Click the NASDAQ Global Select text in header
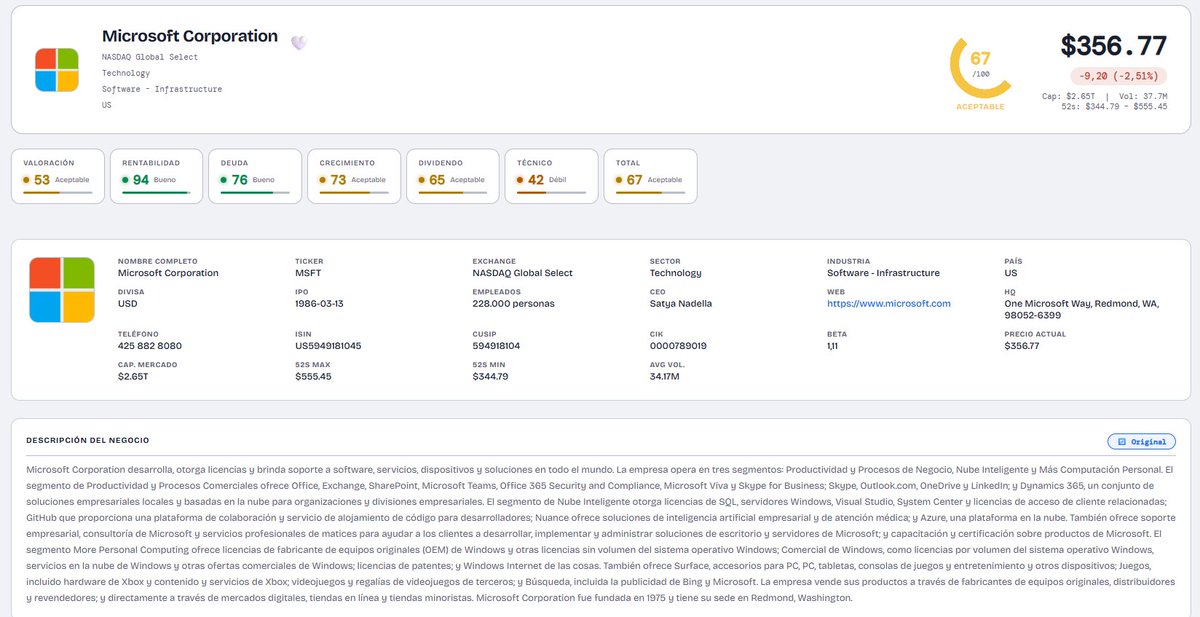Viewport: 1200px width, 617px height. [150, 57]
